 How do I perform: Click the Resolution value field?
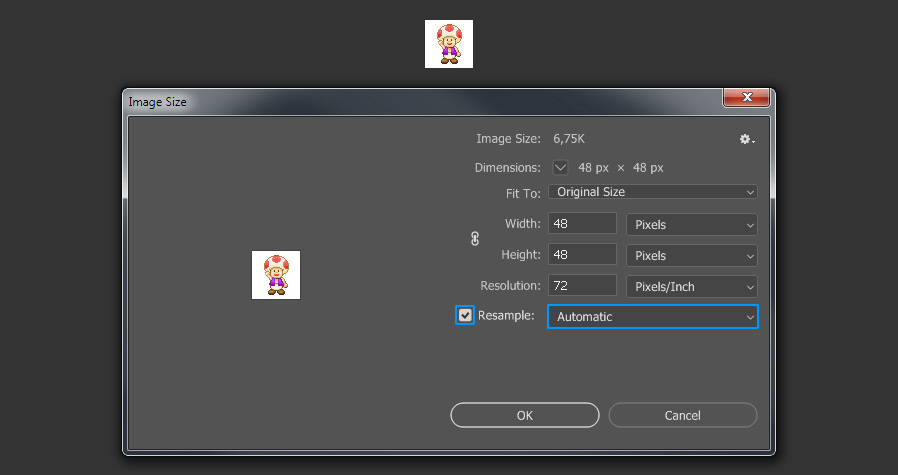click(582, 285)
